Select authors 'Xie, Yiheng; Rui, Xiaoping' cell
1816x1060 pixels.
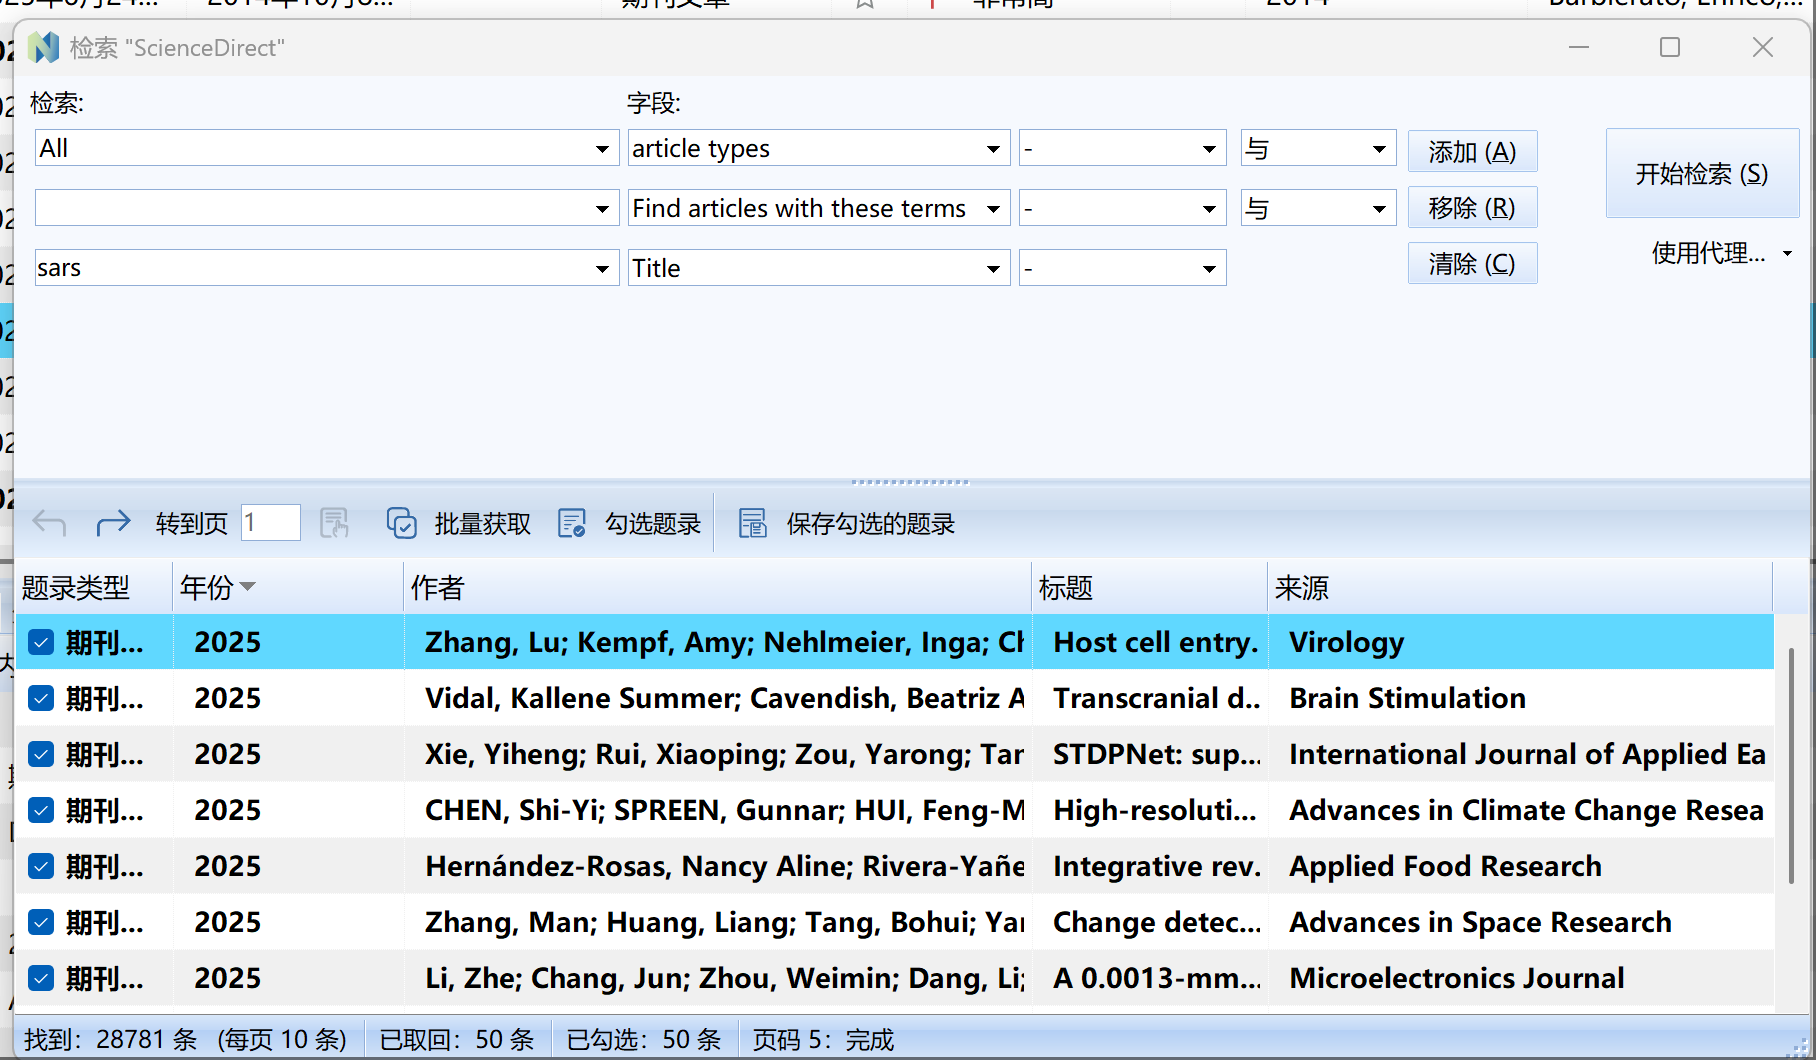[717, 754]
